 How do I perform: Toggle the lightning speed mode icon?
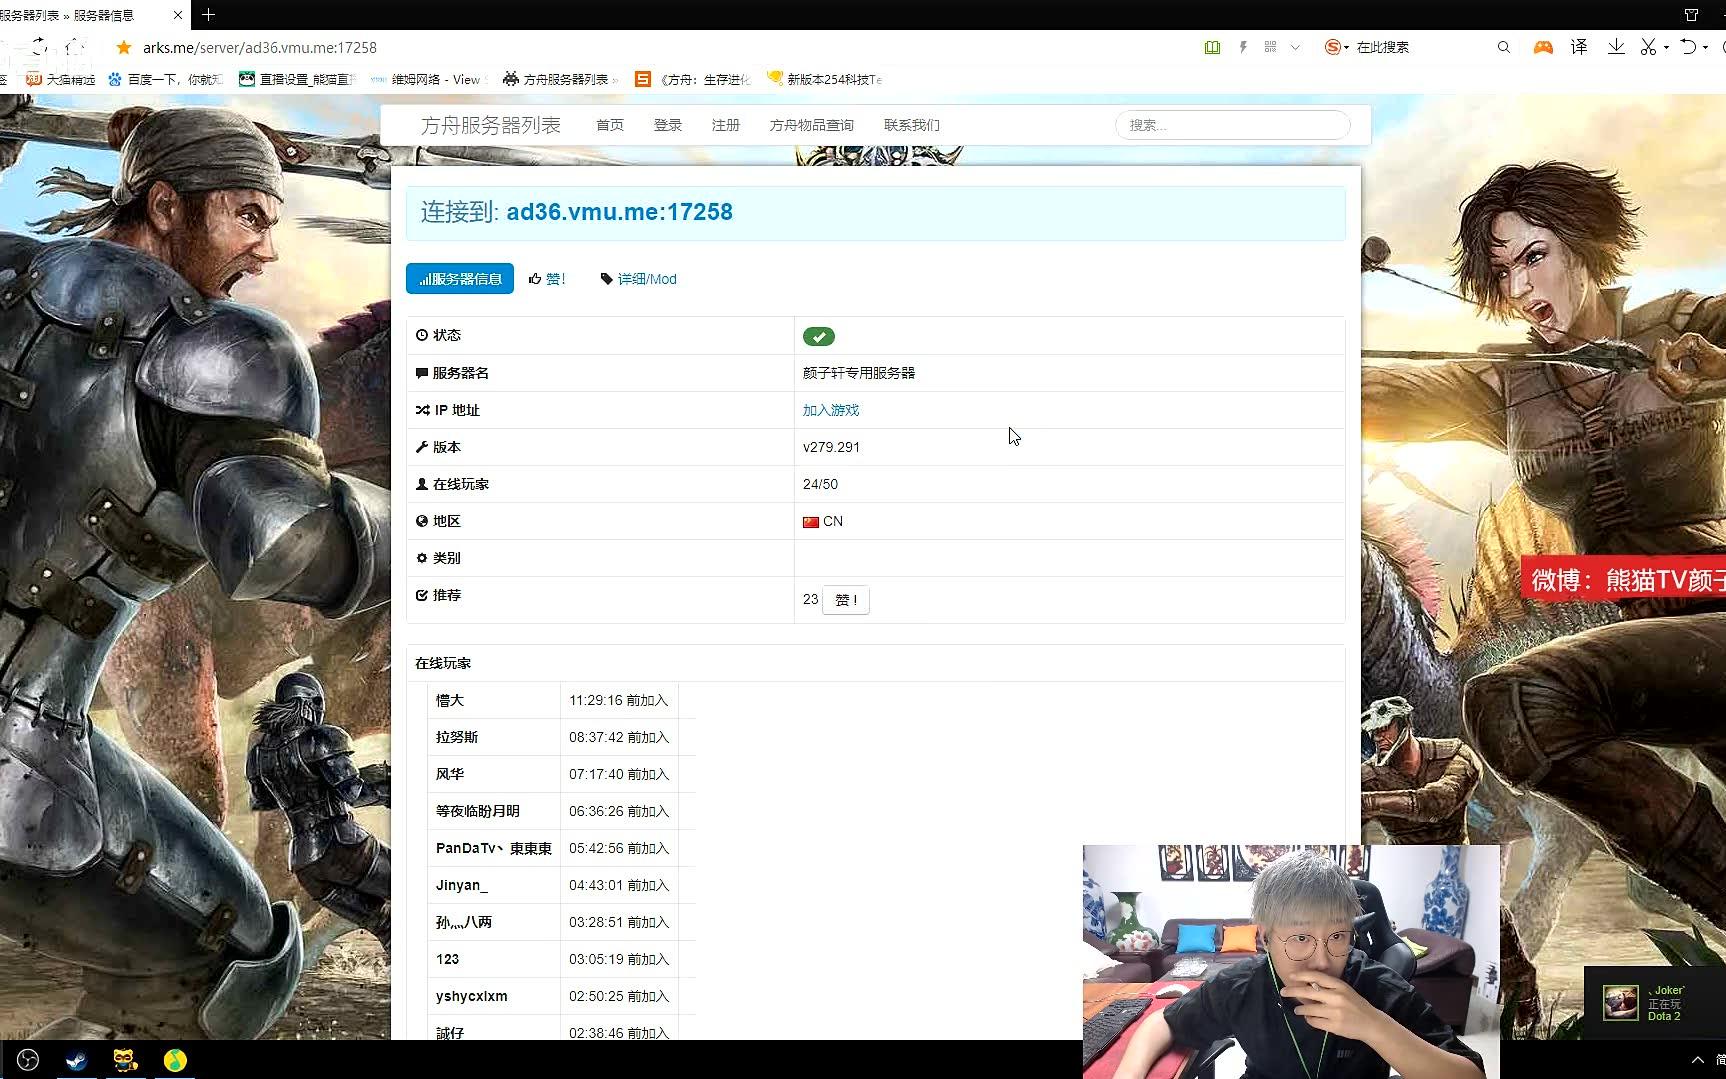click(1243, 47)
